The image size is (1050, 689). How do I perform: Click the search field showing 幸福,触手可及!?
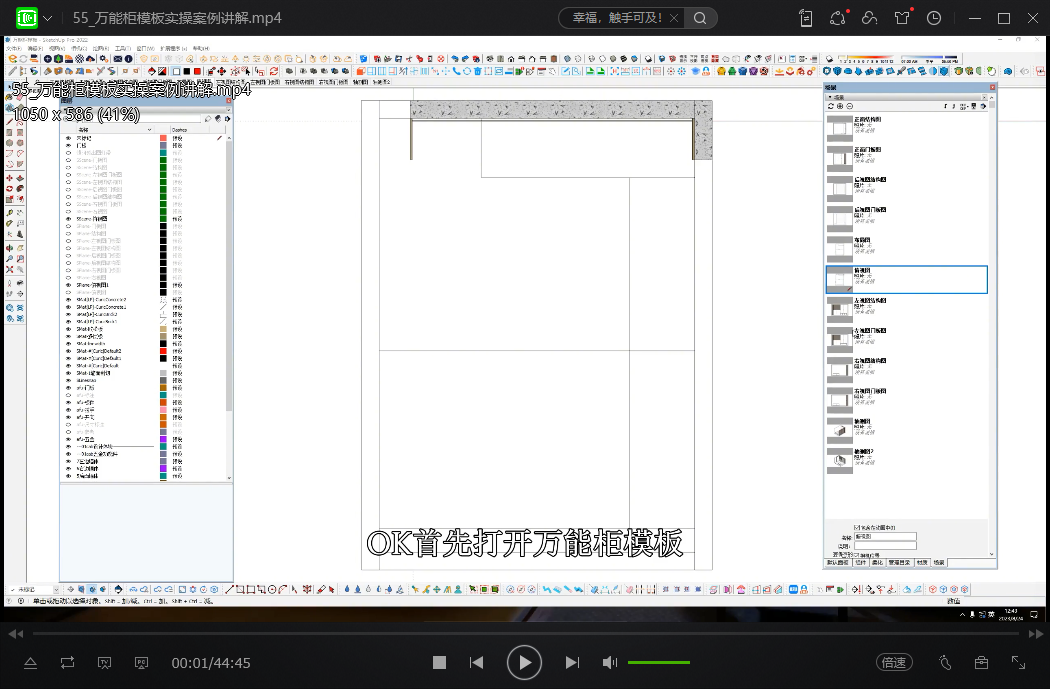click(x=617, y=18)
